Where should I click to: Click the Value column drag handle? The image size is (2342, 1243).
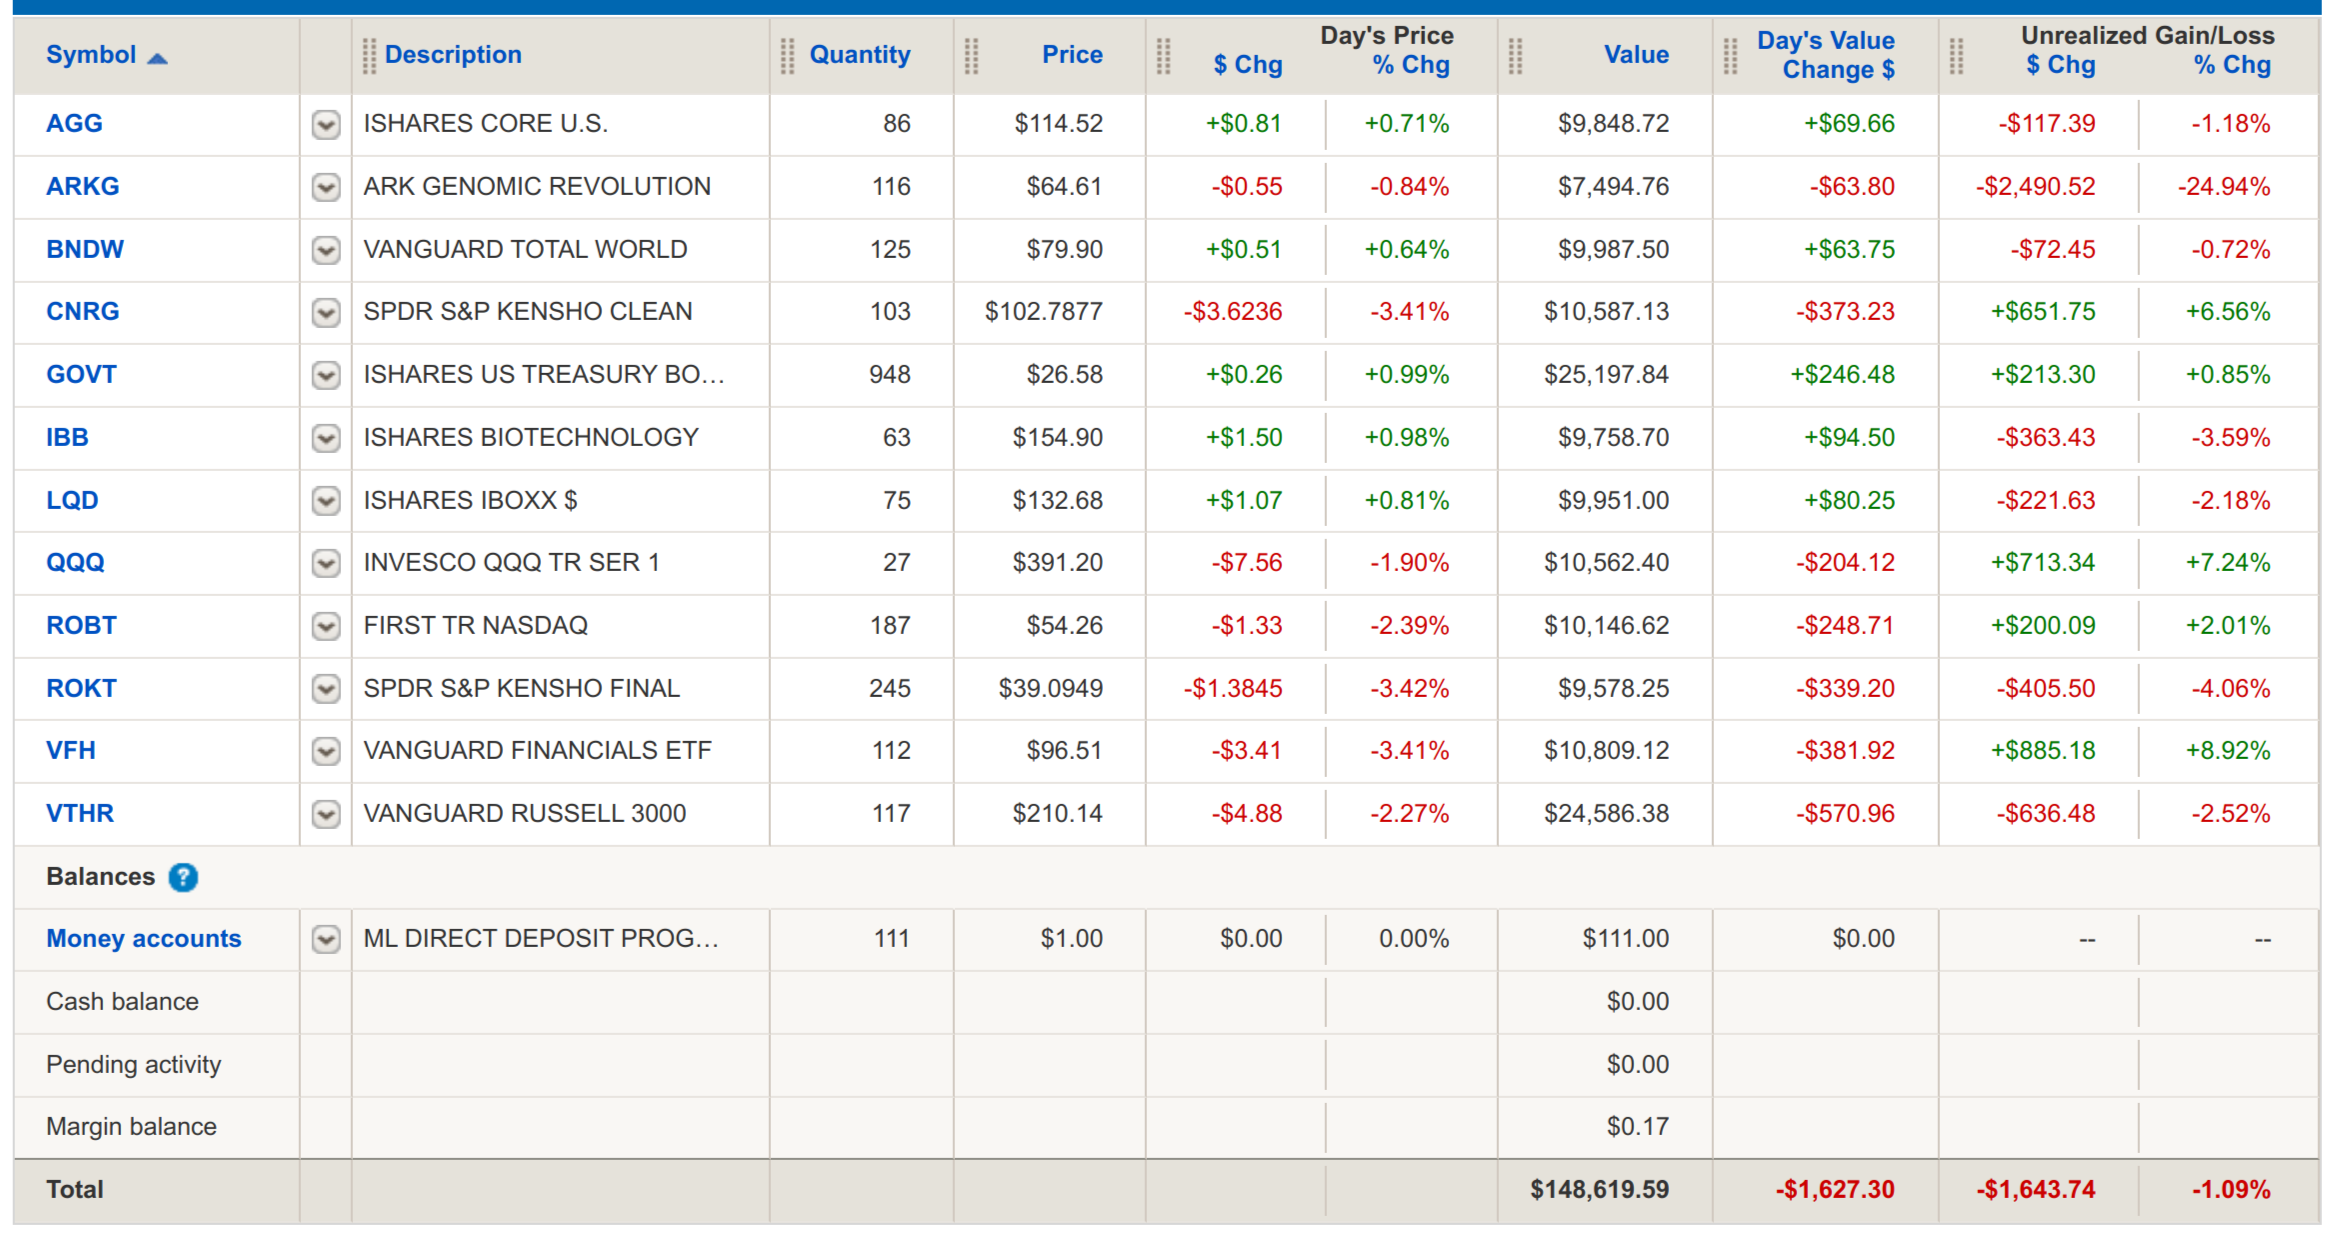point(1515,56)
